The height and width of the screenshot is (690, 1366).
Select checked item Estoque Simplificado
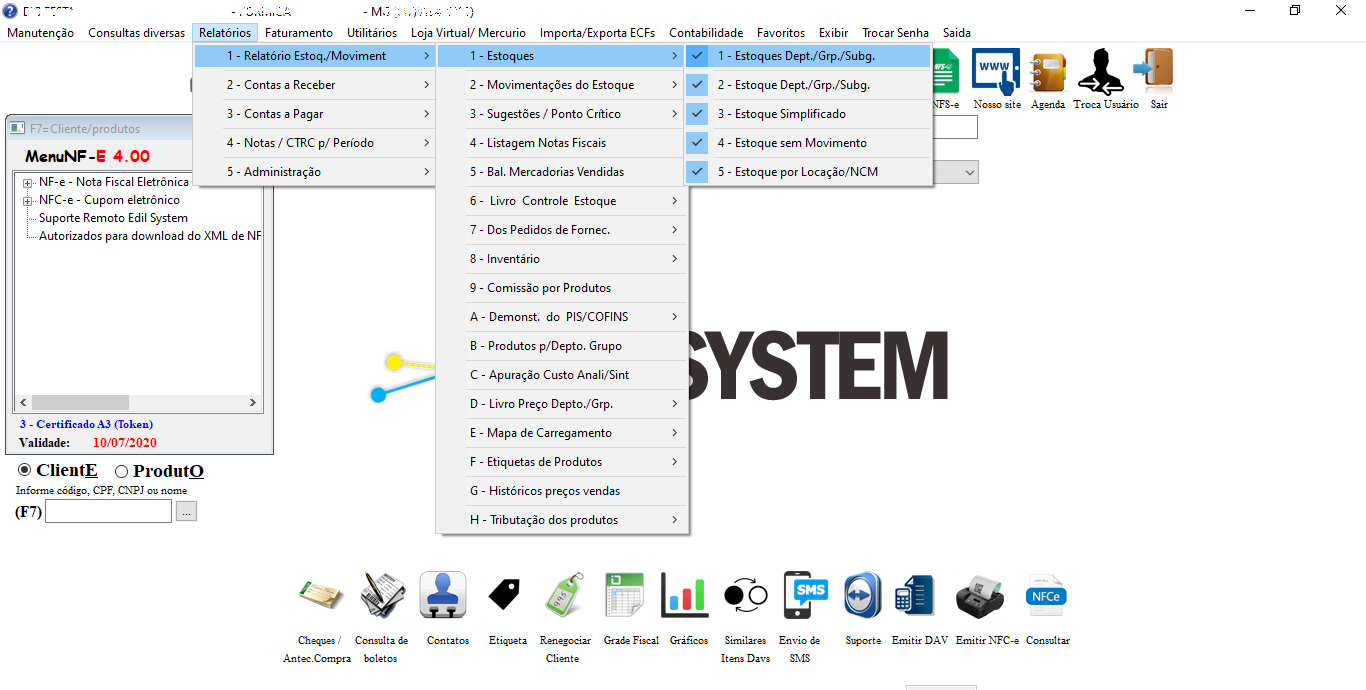[781, 114]
